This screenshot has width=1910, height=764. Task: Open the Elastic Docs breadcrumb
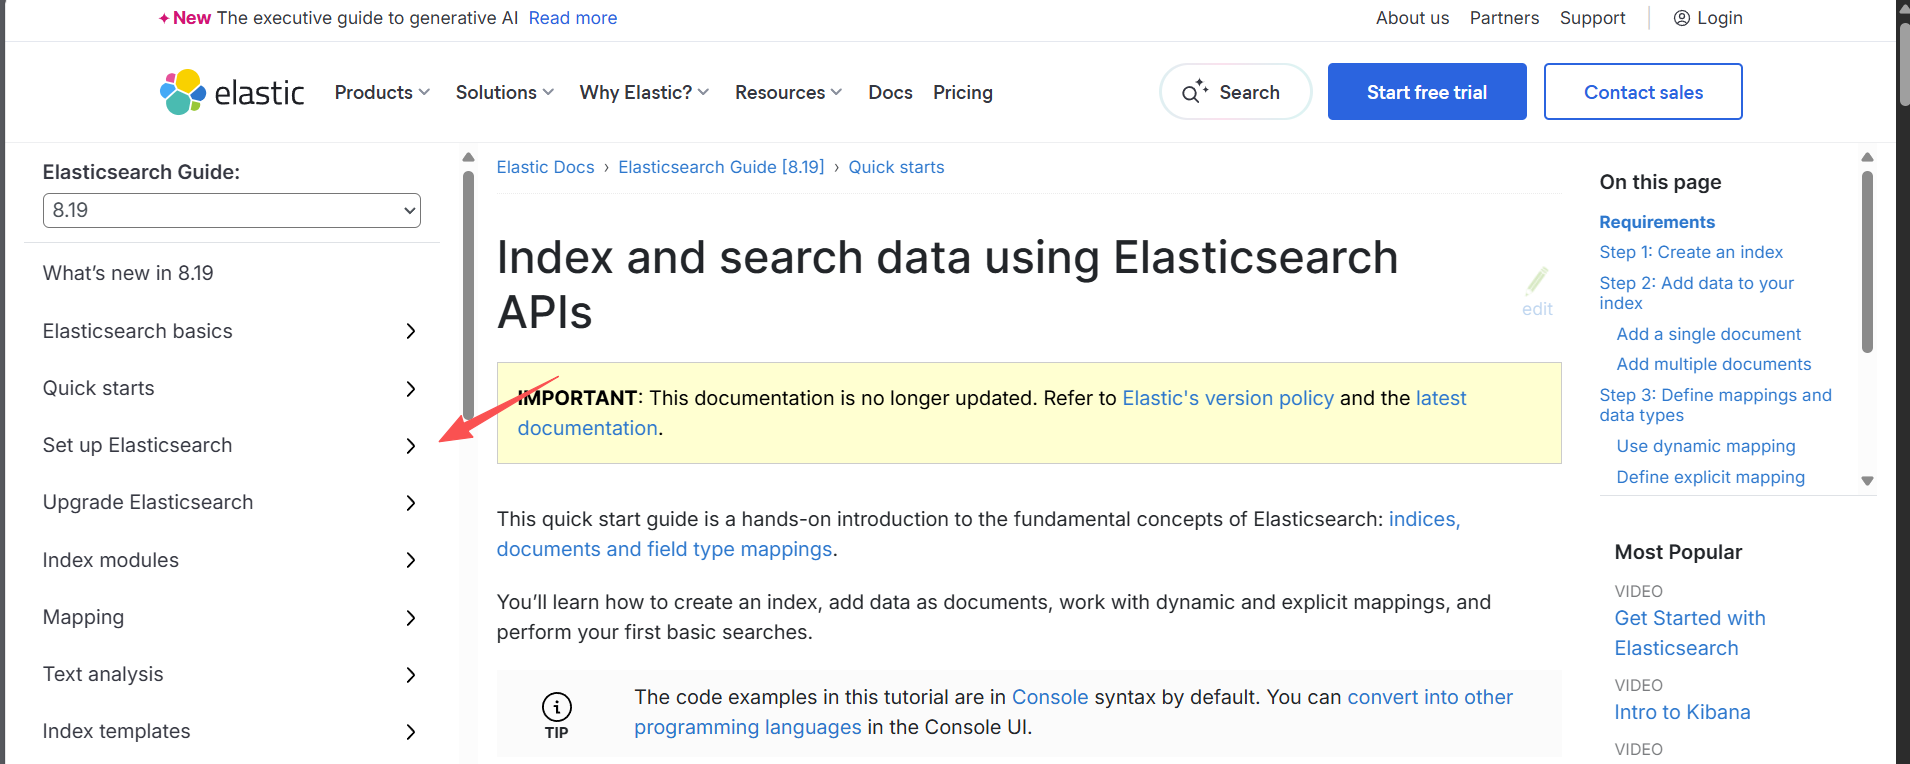pyautogui.click(x=545, y=167)
